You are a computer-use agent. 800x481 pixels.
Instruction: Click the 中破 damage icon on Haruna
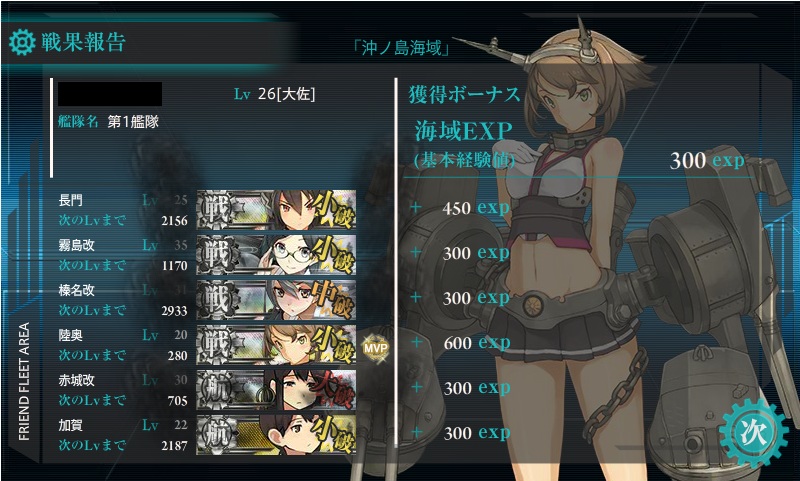click(333, 299)
